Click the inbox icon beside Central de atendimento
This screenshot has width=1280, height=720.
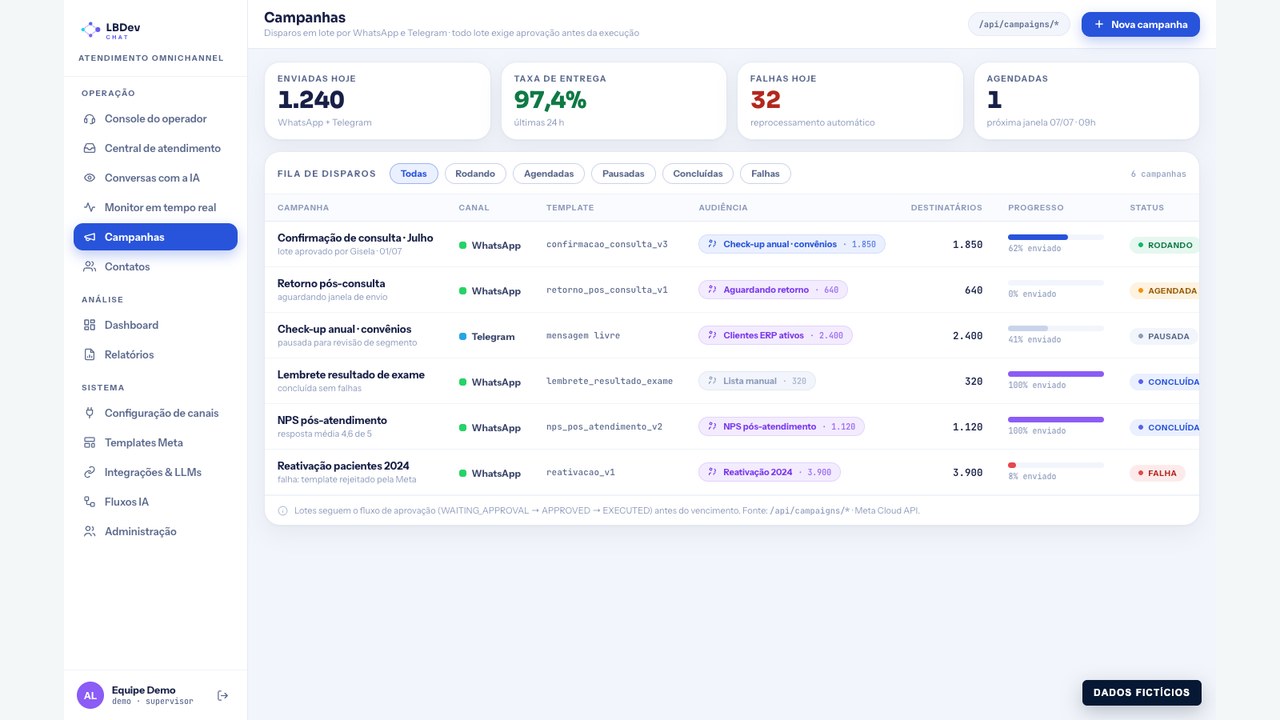coord(90,148)
